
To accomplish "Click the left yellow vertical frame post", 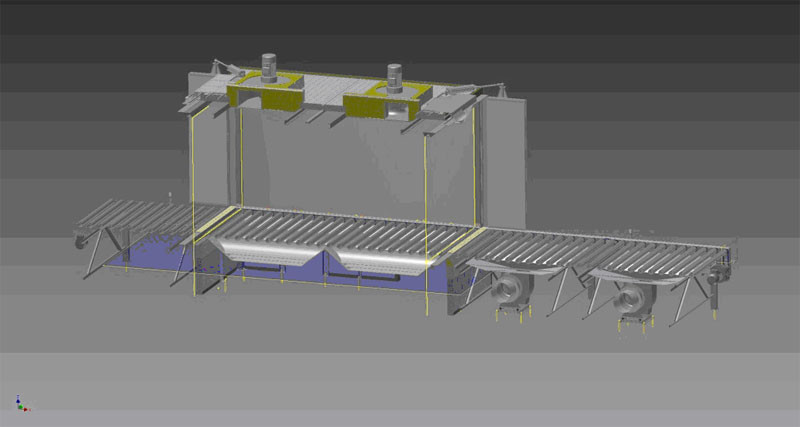I will 192,200.
